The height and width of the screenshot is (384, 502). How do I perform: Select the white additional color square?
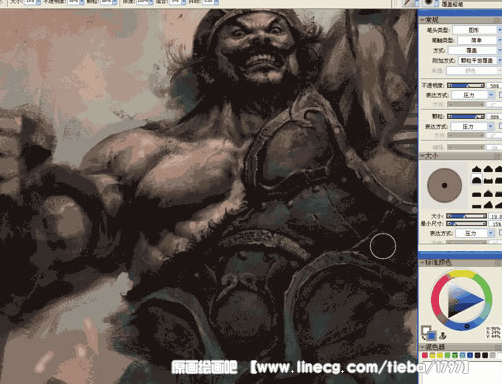click(x=425, y=330)
